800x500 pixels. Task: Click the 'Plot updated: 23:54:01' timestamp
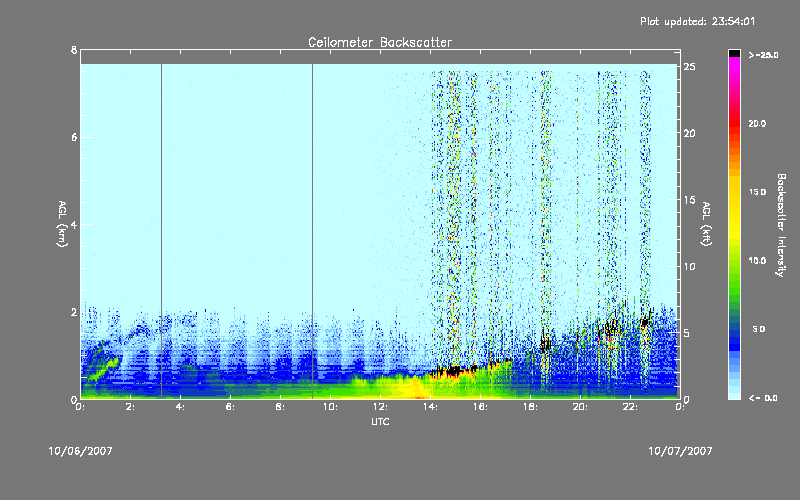point(697,21)
